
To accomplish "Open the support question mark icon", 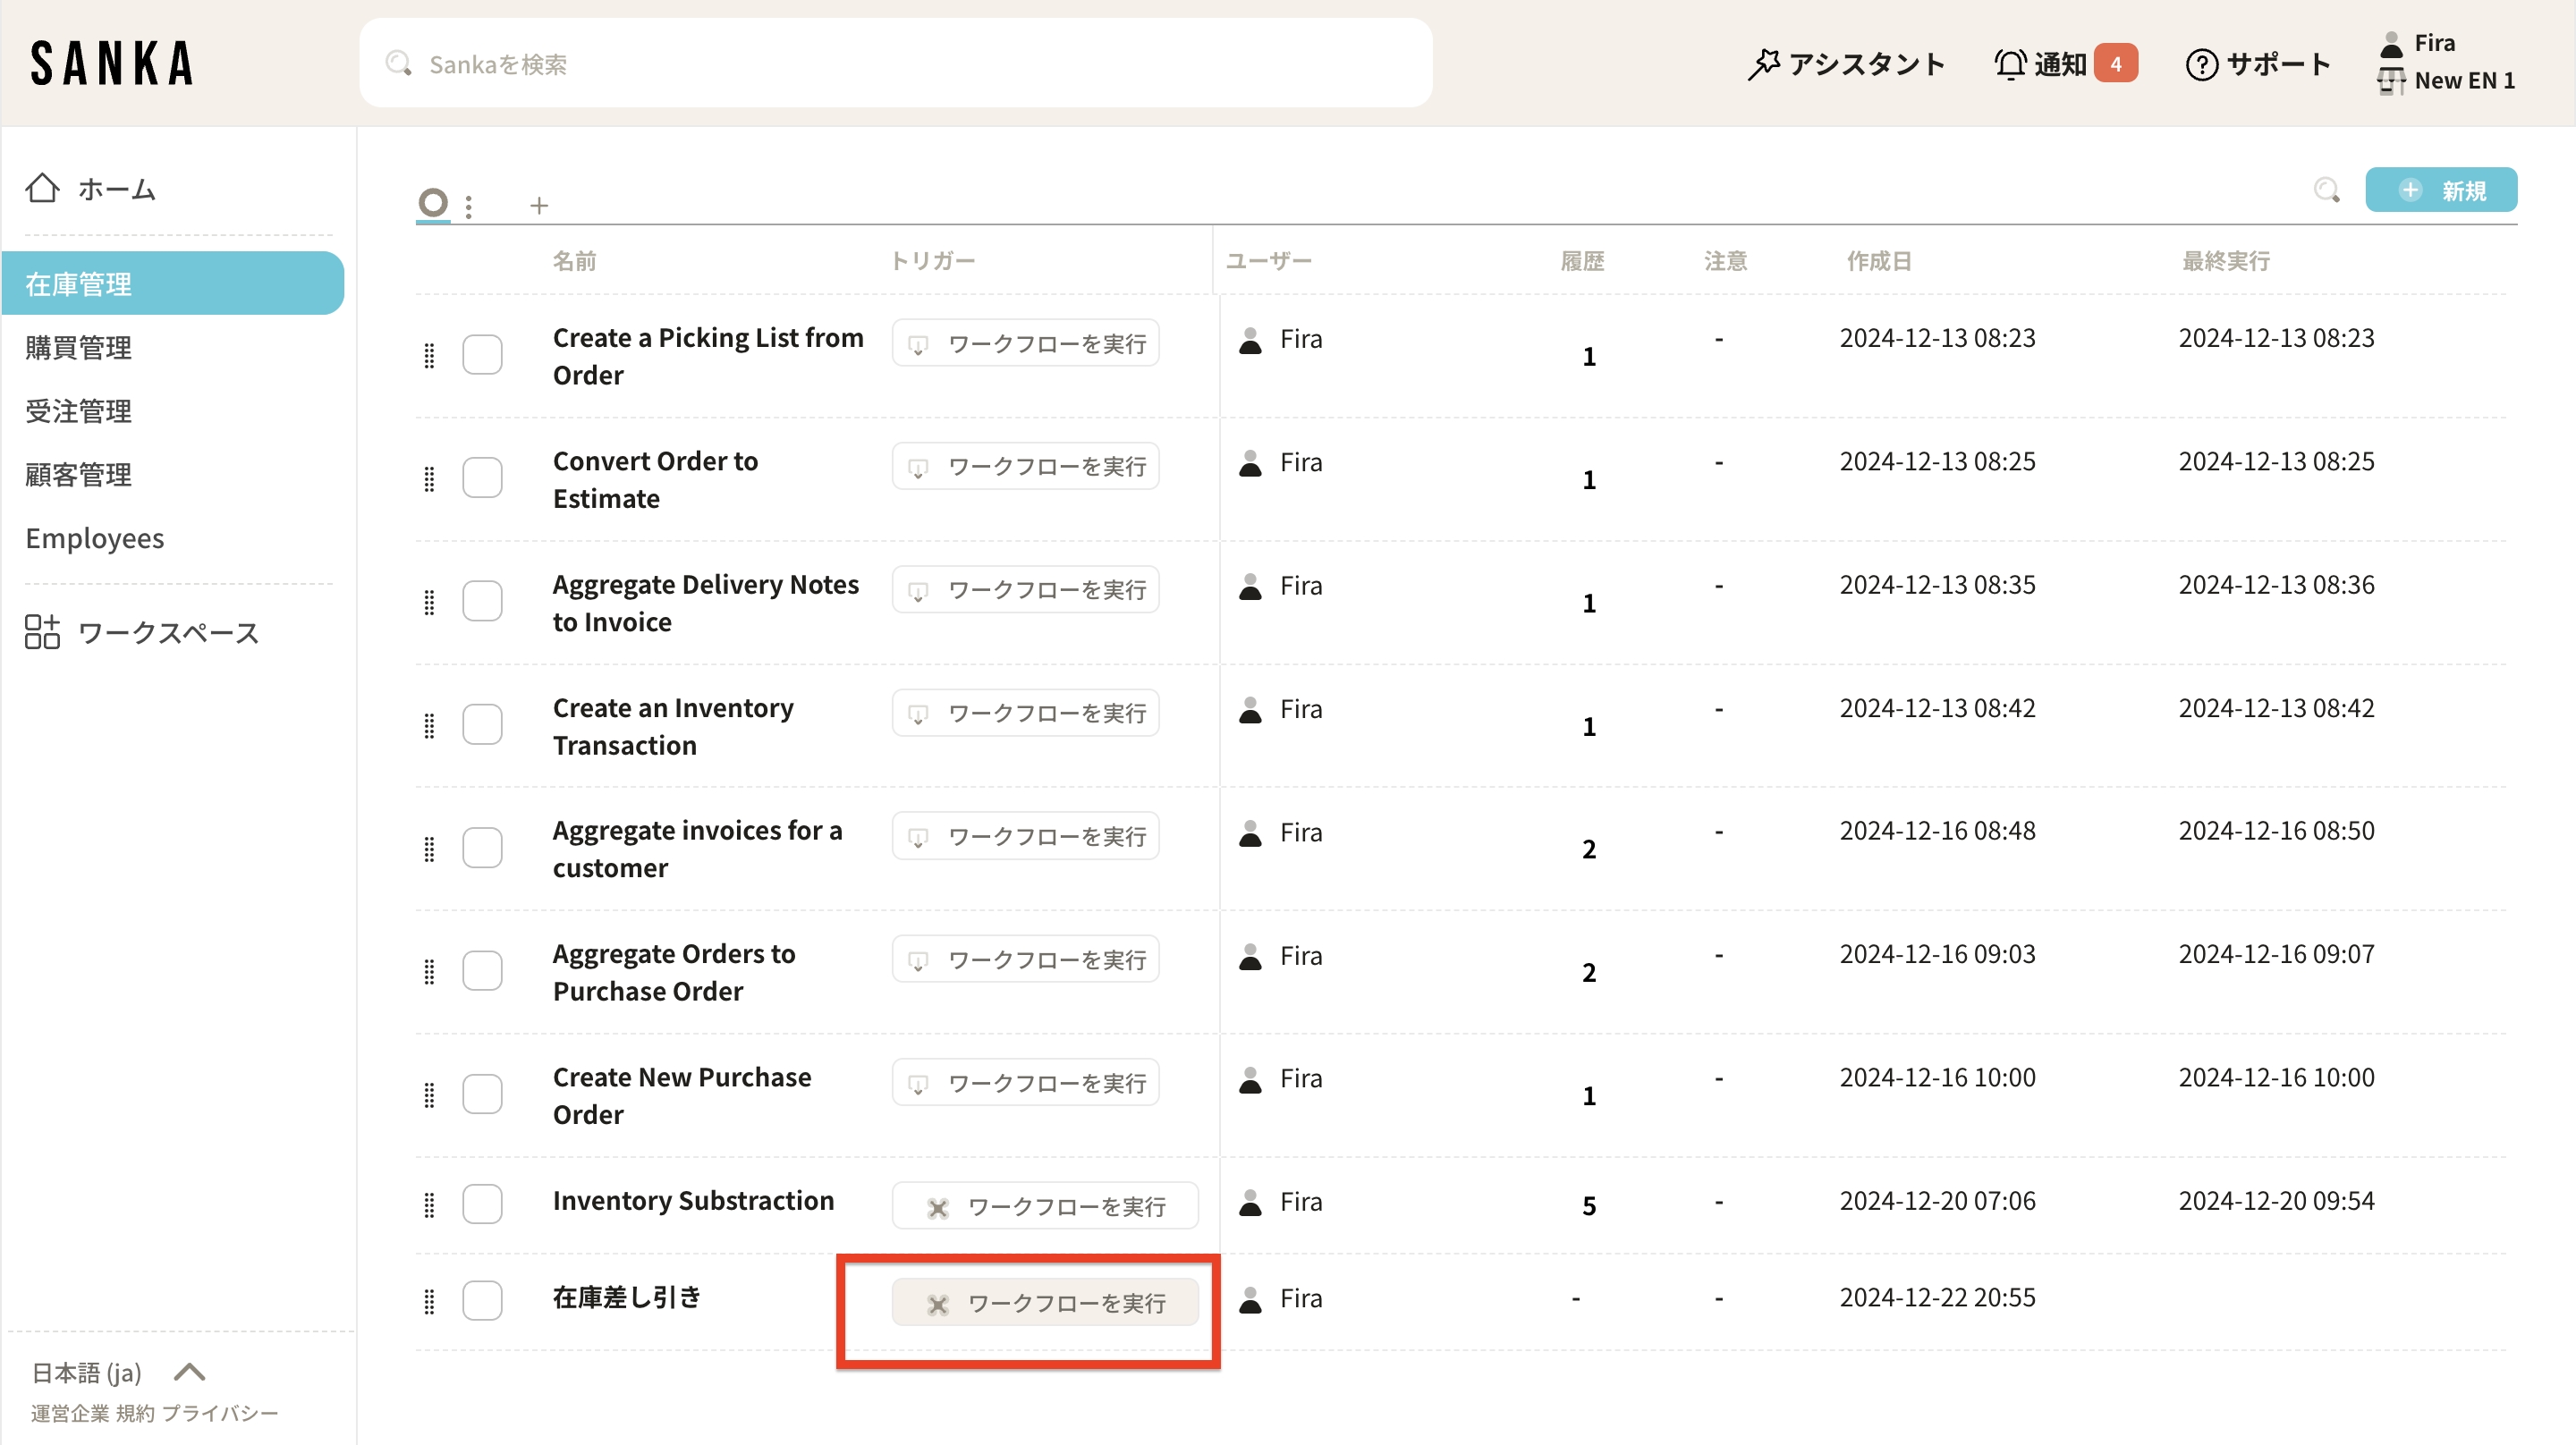I will [2201, 64].
